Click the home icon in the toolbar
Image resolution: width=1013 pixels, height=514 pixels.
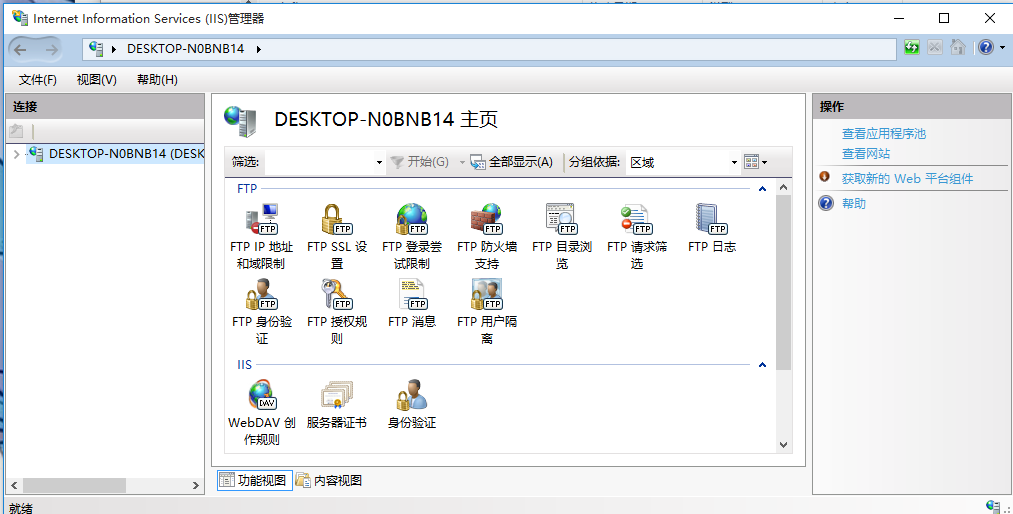pyautogui.click(x=957, y=47)
